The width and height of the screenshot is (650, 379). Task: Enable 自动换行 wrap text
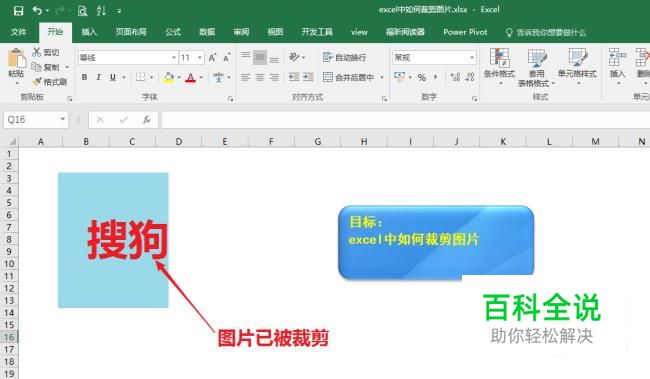(x=344, y=57)
